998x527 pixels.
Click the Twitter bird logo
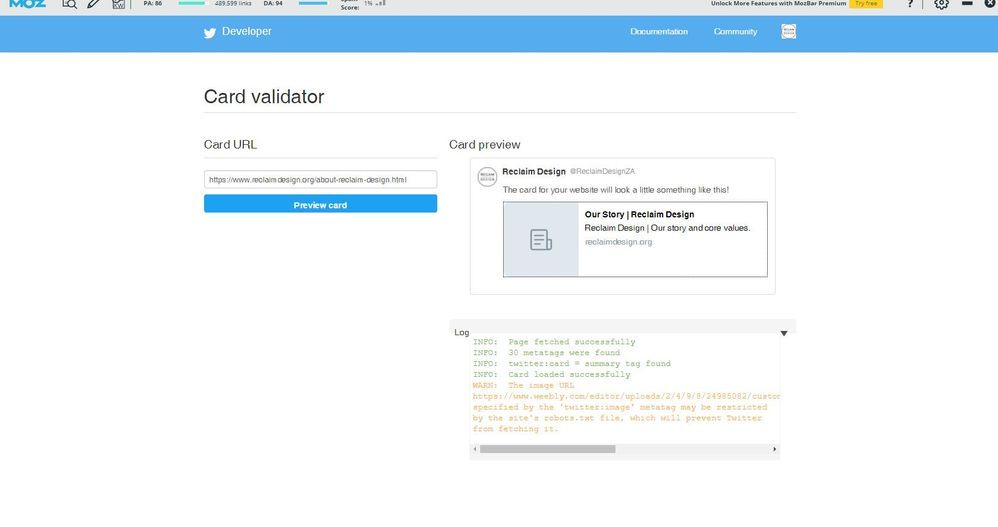[210, 32]
